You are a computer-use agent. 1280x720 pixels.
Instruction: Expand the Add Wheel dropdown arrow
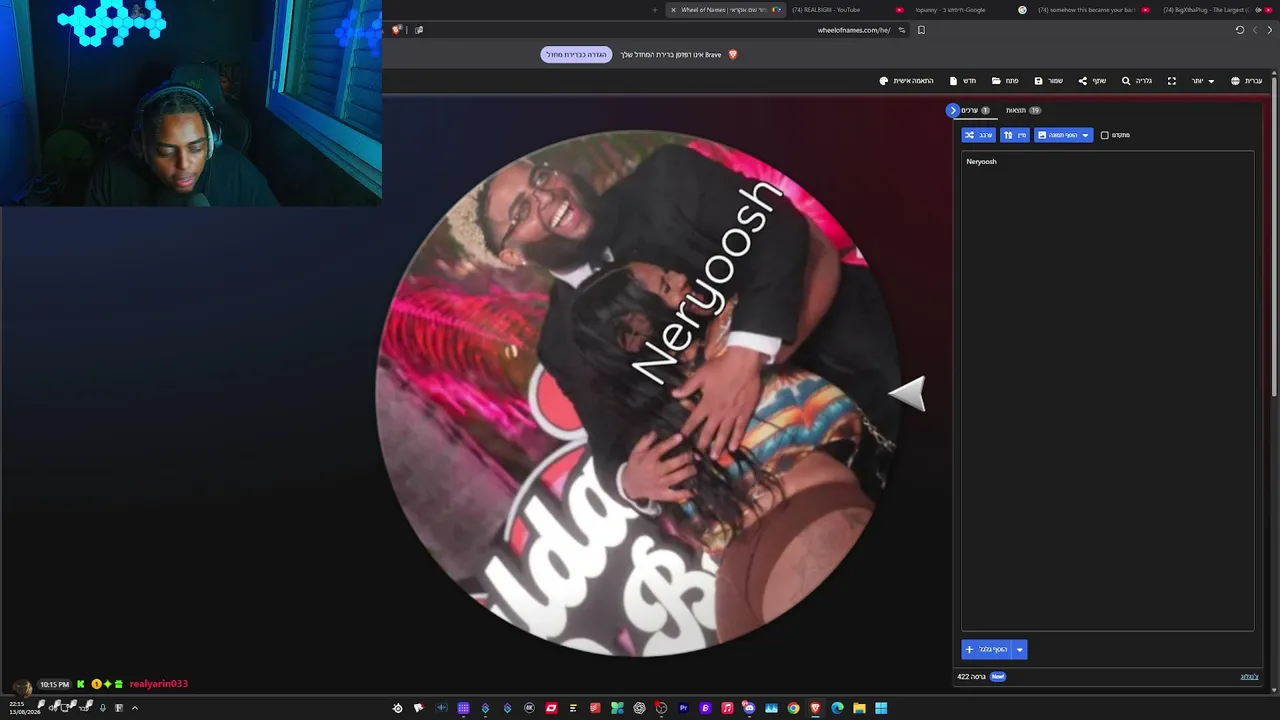click(1020, 650)
